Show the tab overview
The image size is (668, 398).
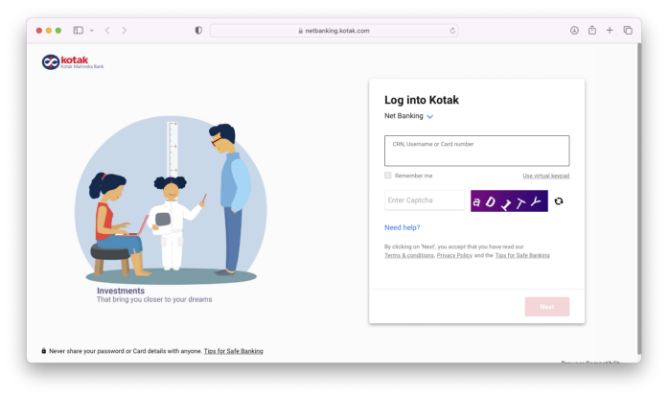[628, 30]
